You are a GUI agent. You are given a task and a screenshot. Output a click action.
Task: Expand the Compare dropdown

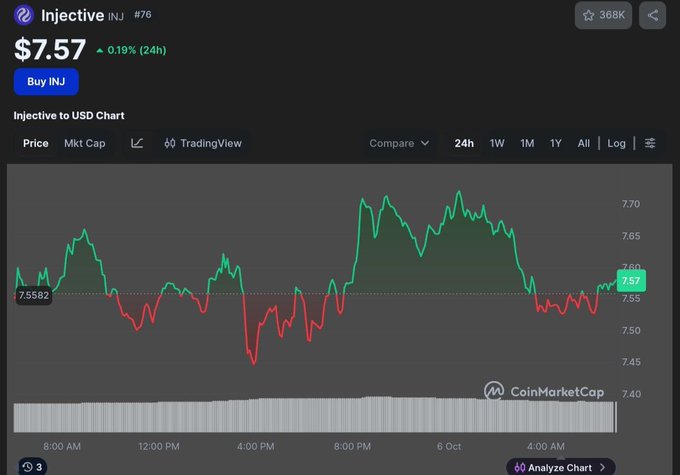[x=399, y=143]
